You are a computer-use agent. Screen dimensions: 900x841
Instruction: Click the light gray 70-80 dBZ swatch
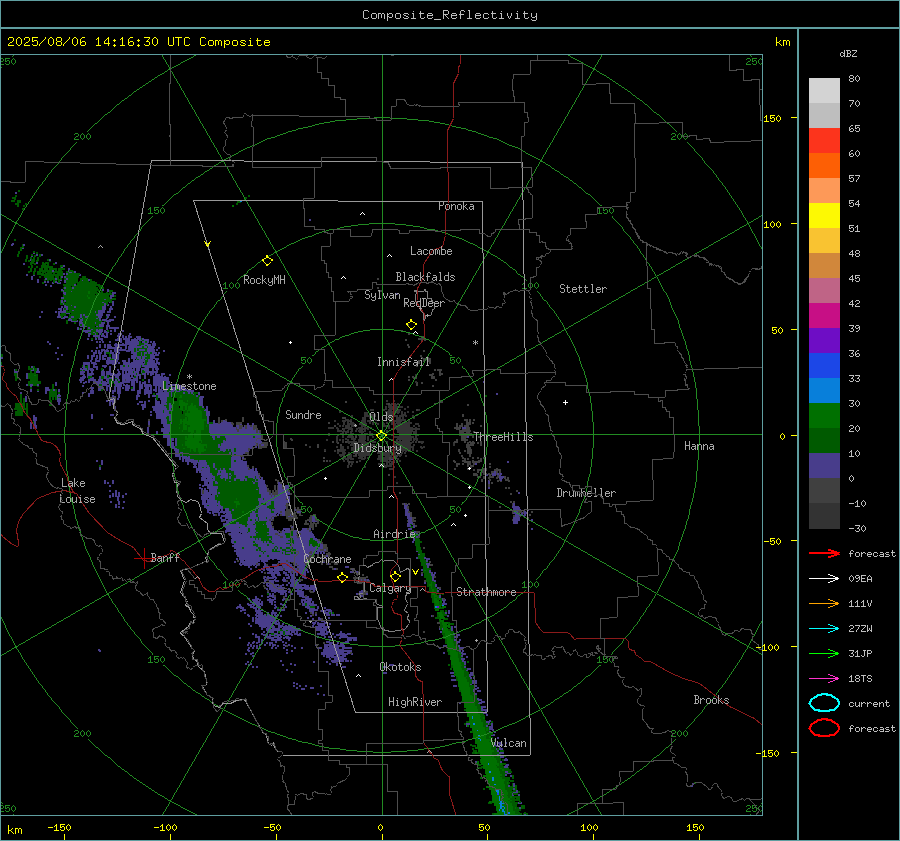[x=824, y=90]
